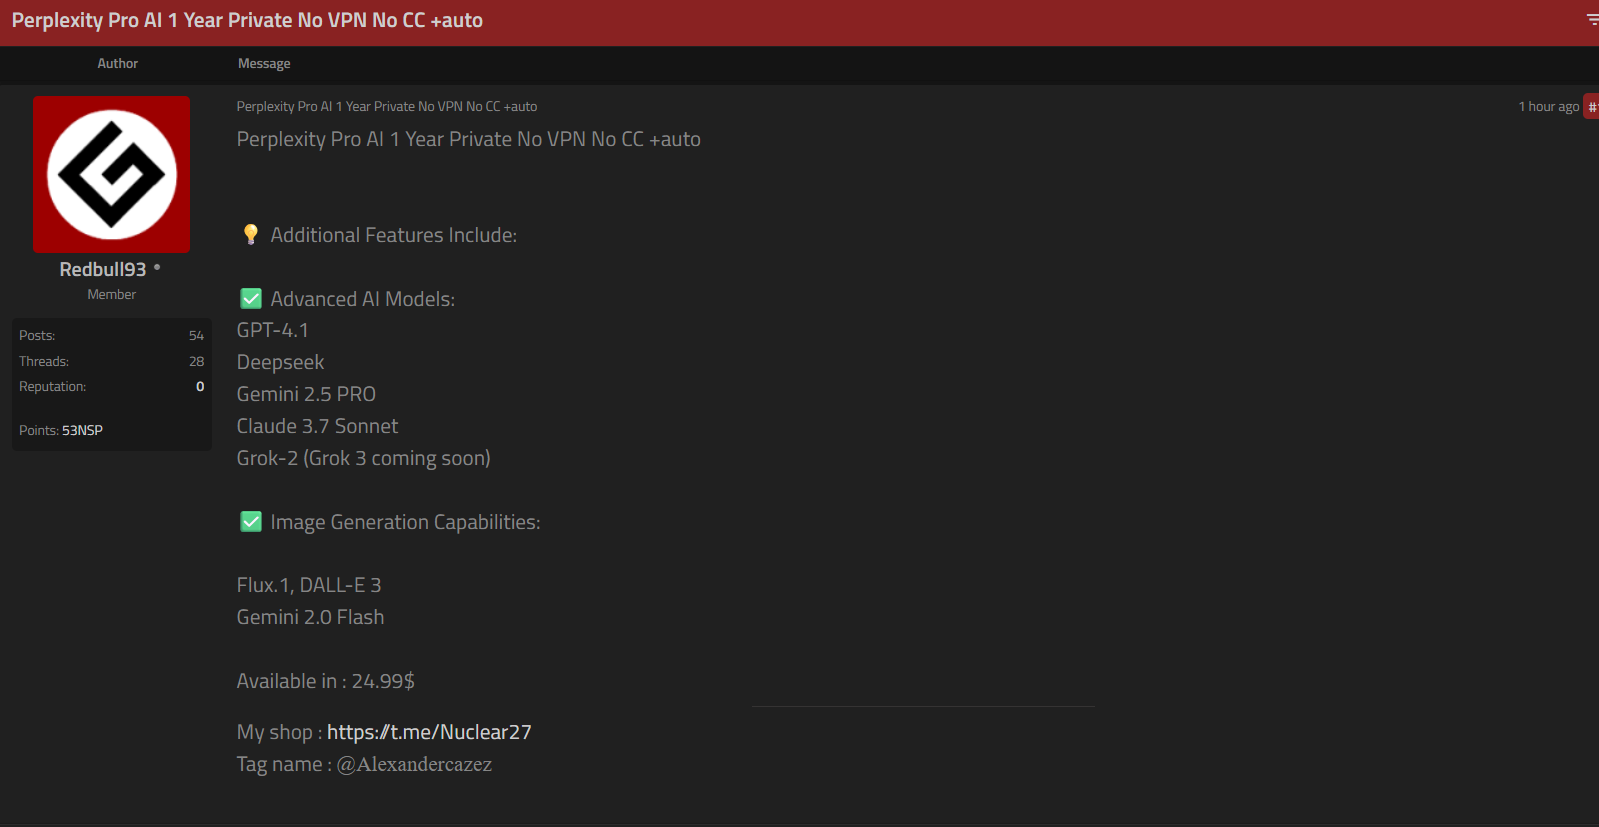Click the lightbulb emoji beside Additional Features
Image resolution: width=1599 pixels, height=827 pixels.
(x=251, y=235)
